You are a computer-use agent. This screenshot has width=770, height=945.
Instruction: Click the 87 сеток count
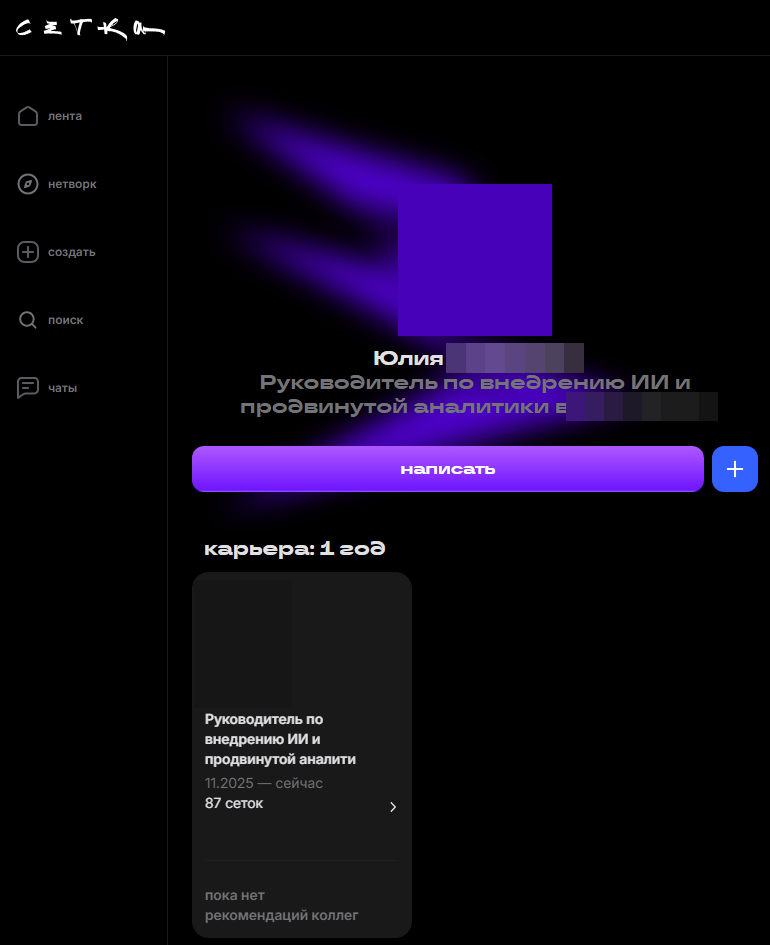point(234,803)
